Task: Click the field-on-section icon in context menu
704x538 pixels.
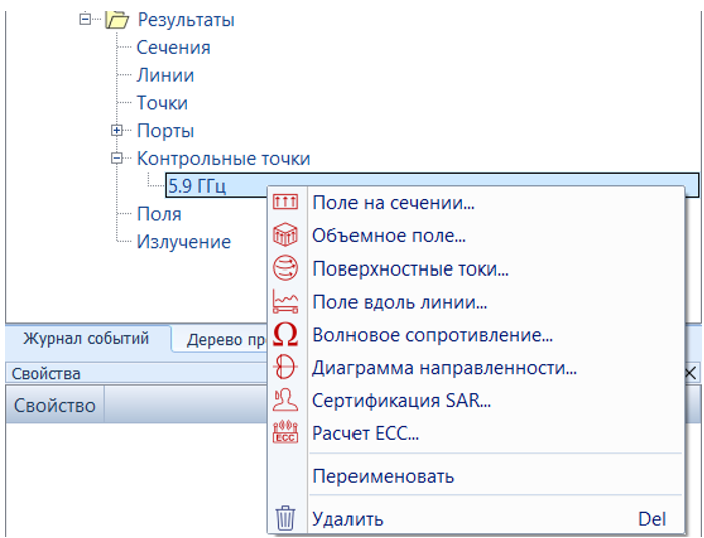Action: (285, 203)
